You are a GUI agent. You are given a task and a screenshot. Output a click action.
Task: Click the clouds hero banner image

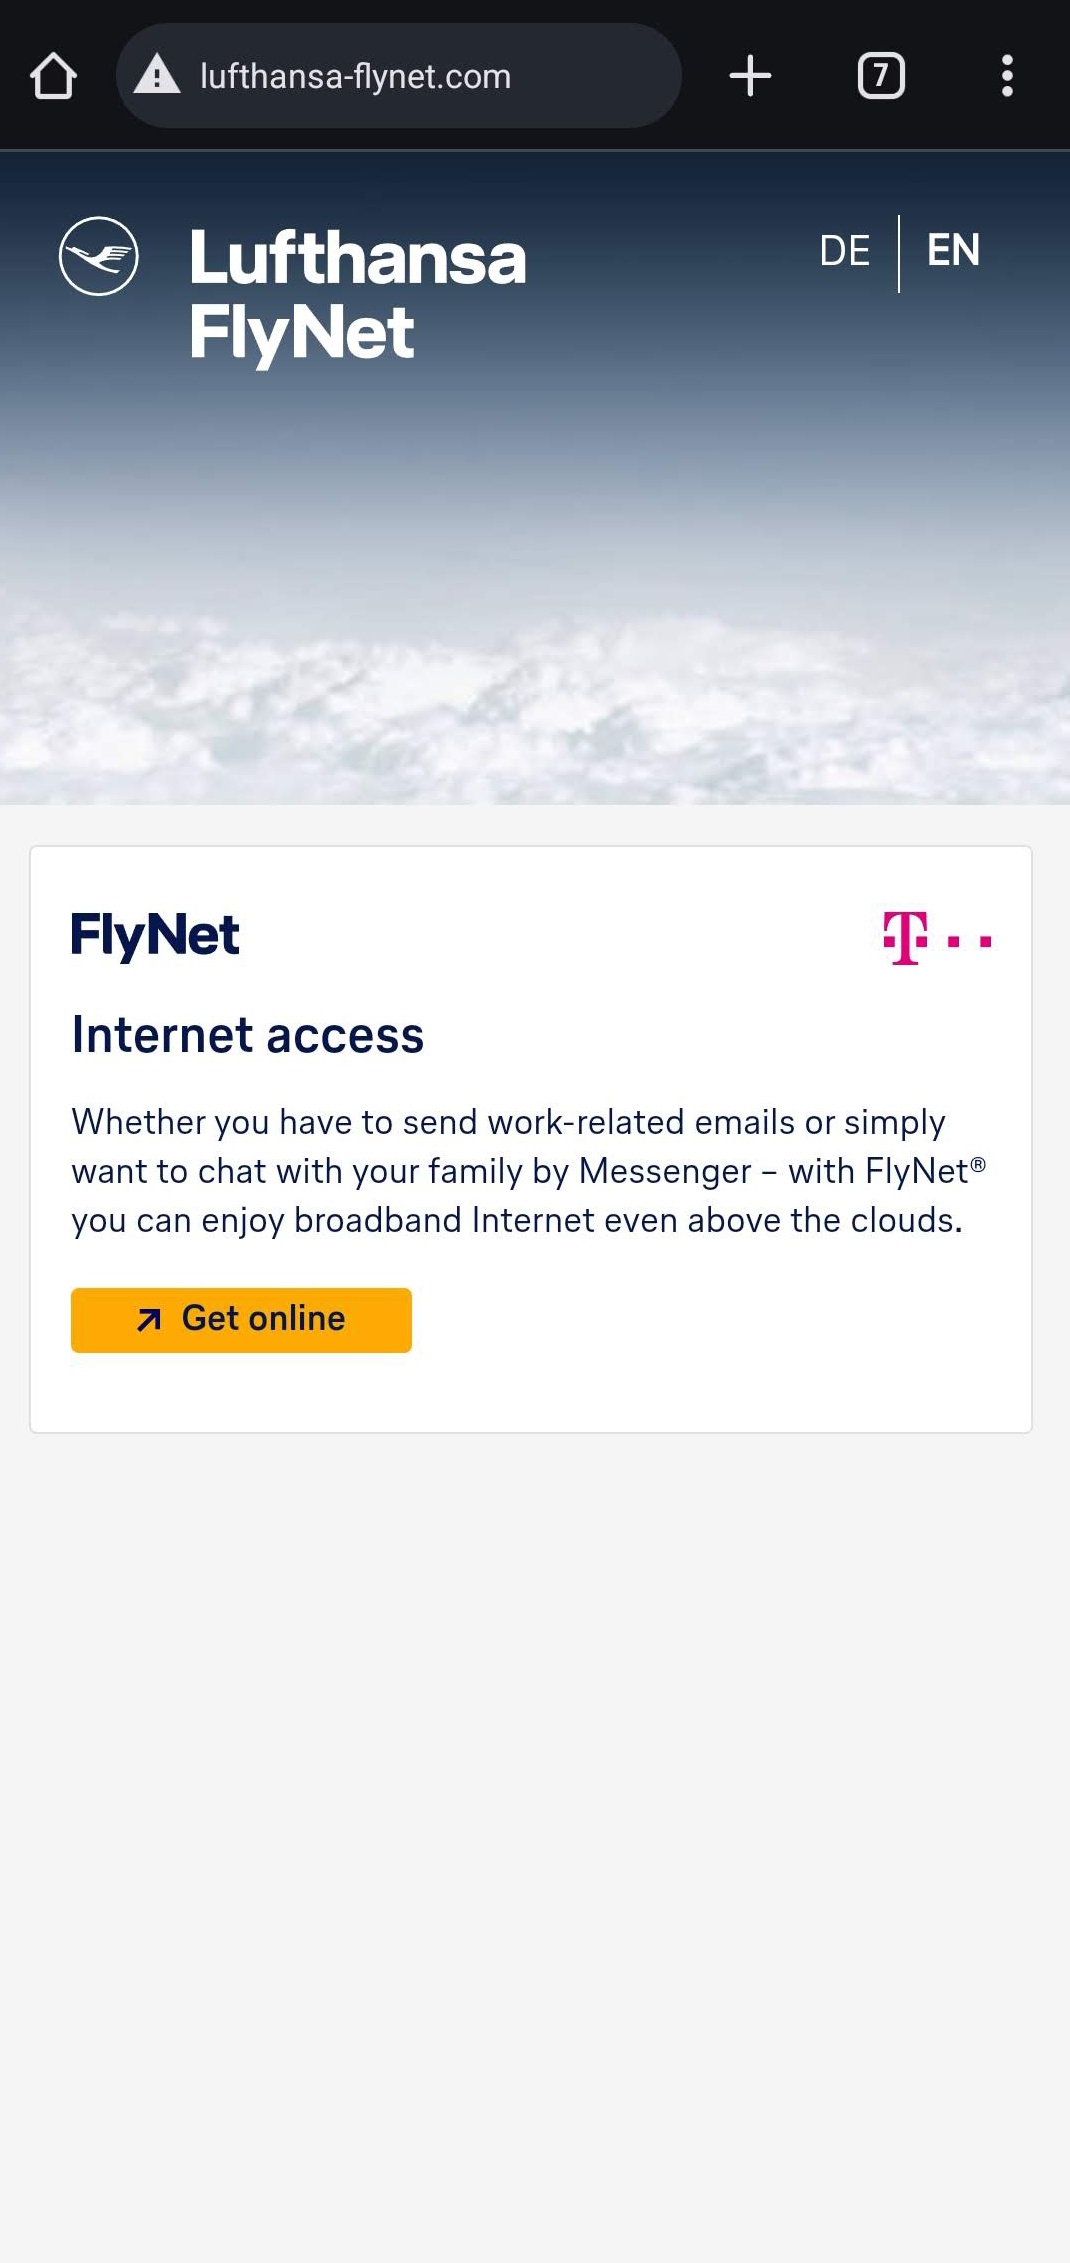click(535, 620)
